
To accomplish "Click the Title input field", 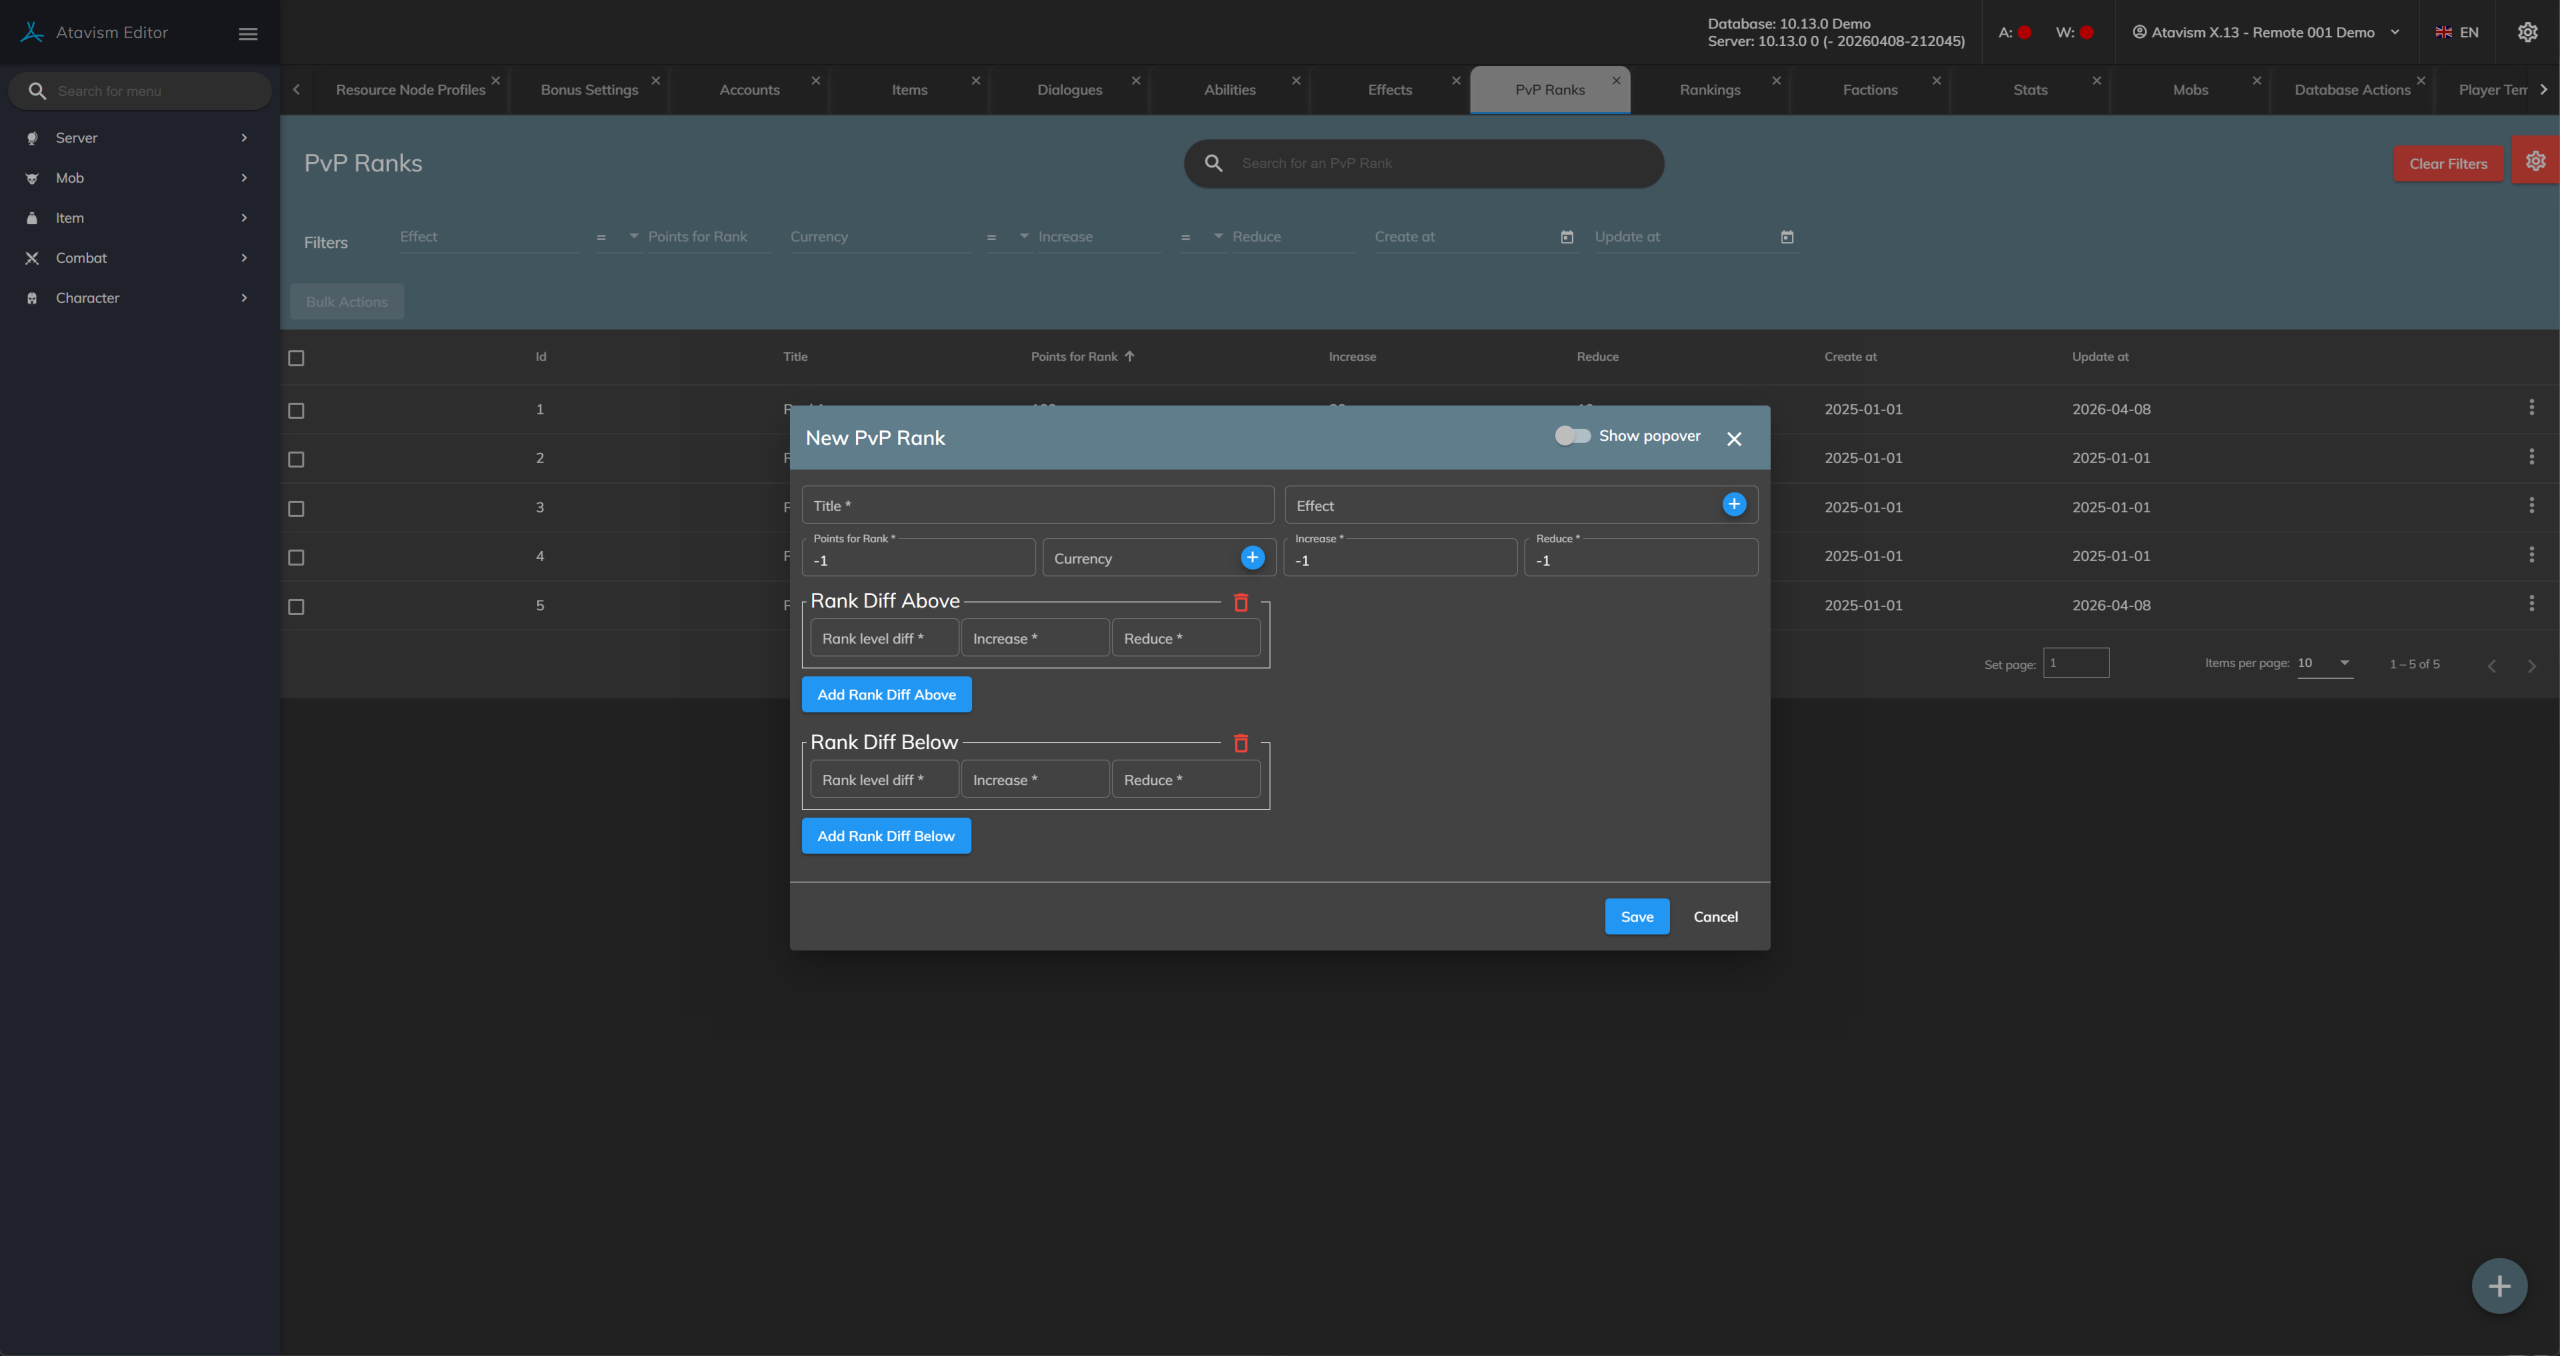I will click(x=1037, y=506).
